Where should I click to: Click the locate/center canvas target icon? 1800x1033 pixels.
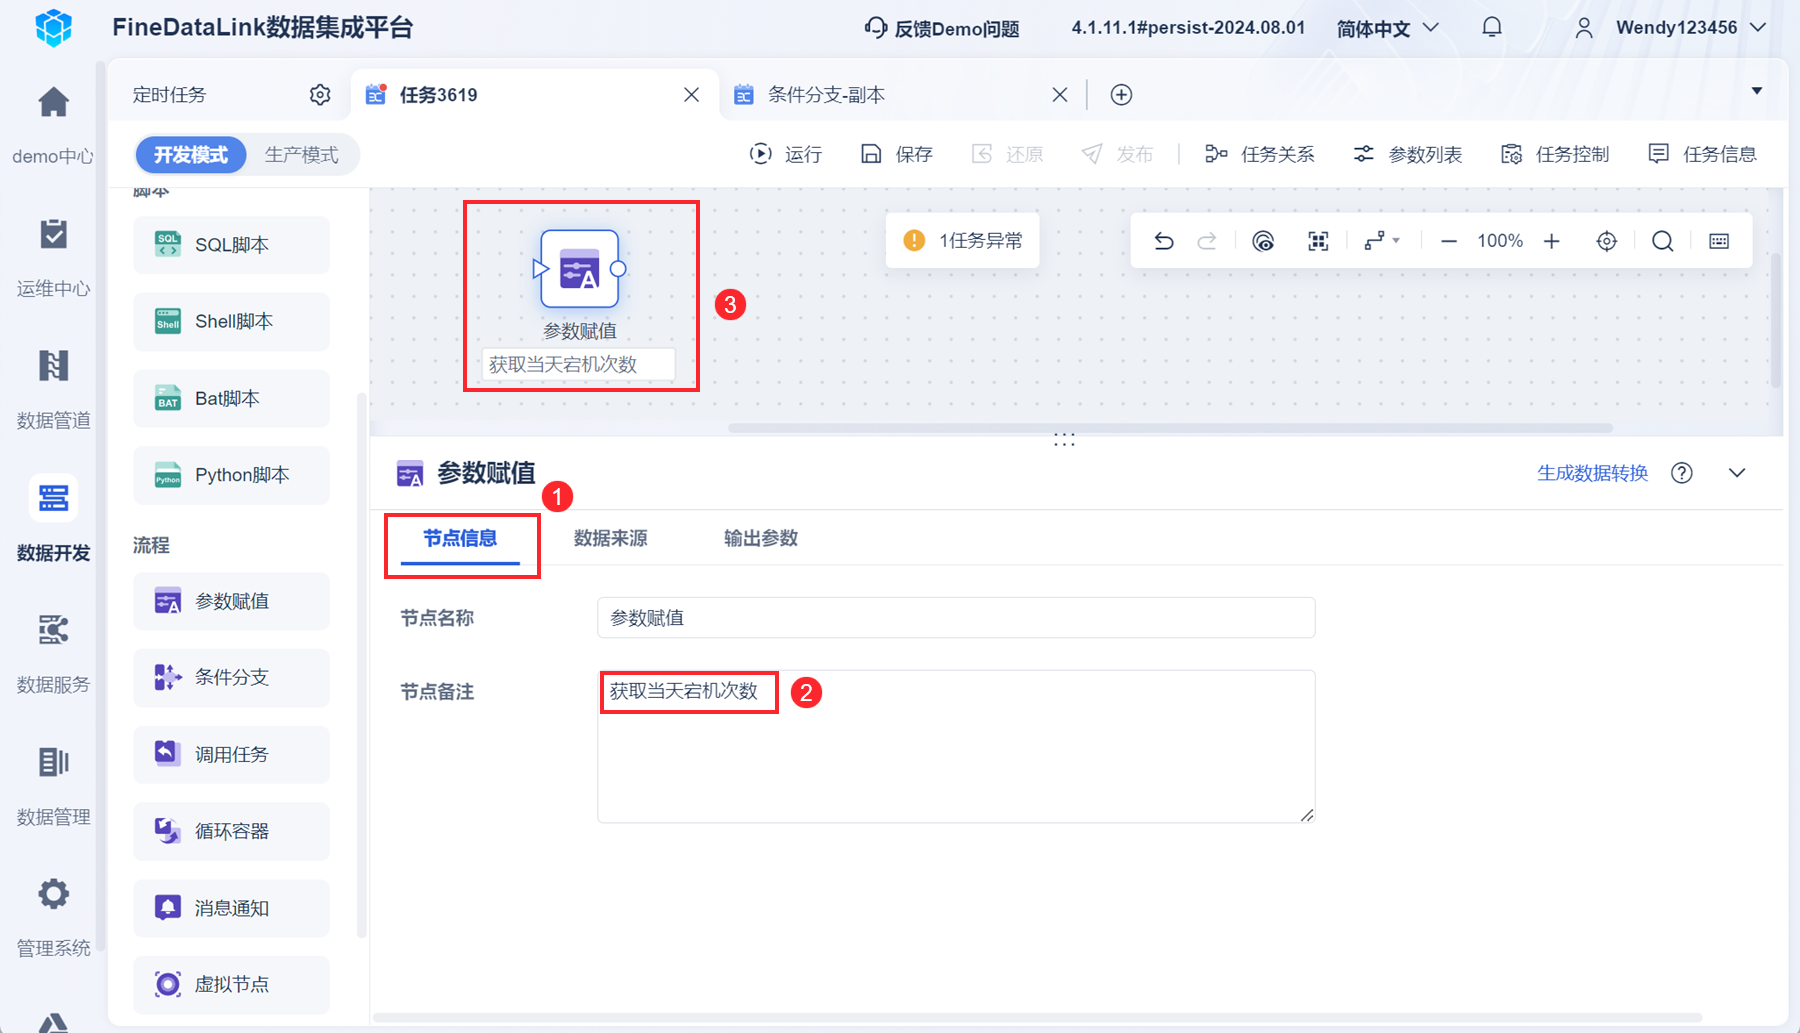coord(1606,241)
